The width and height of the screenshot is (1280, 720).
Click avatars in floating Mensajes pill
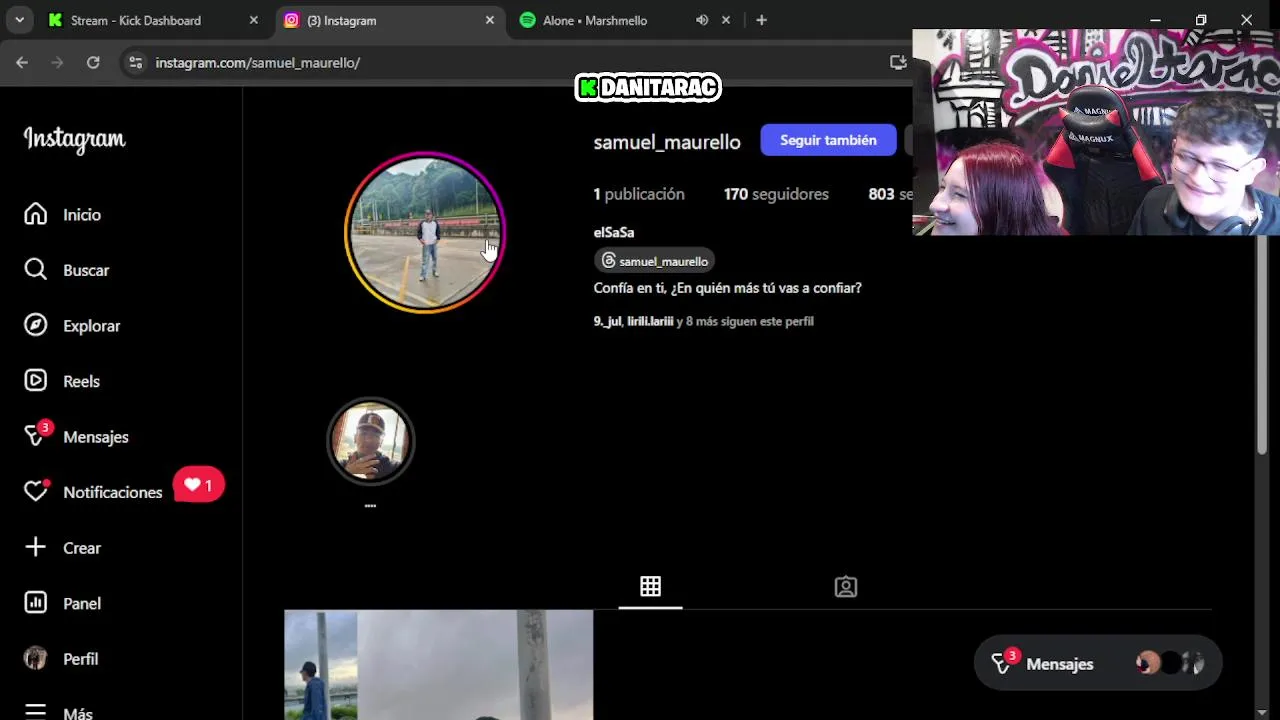(x=1170, y=663)
